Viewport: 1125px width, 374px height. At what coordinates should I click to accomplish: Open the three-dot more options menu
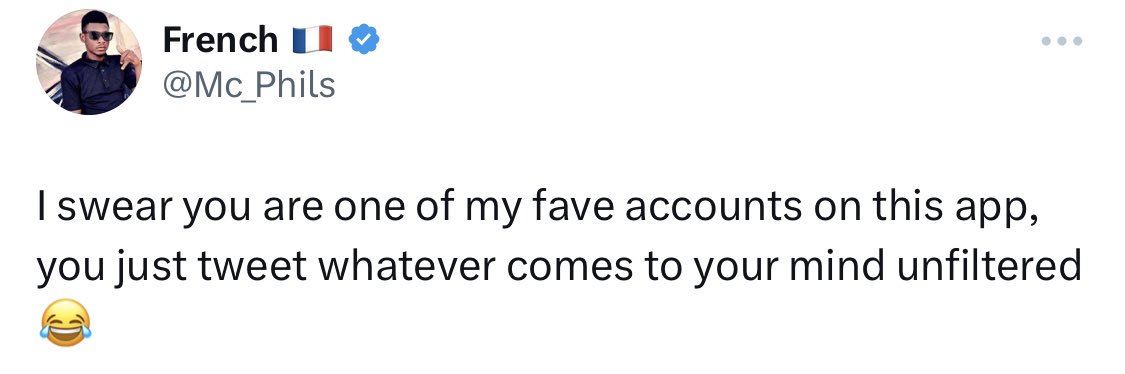(1061, 42)
